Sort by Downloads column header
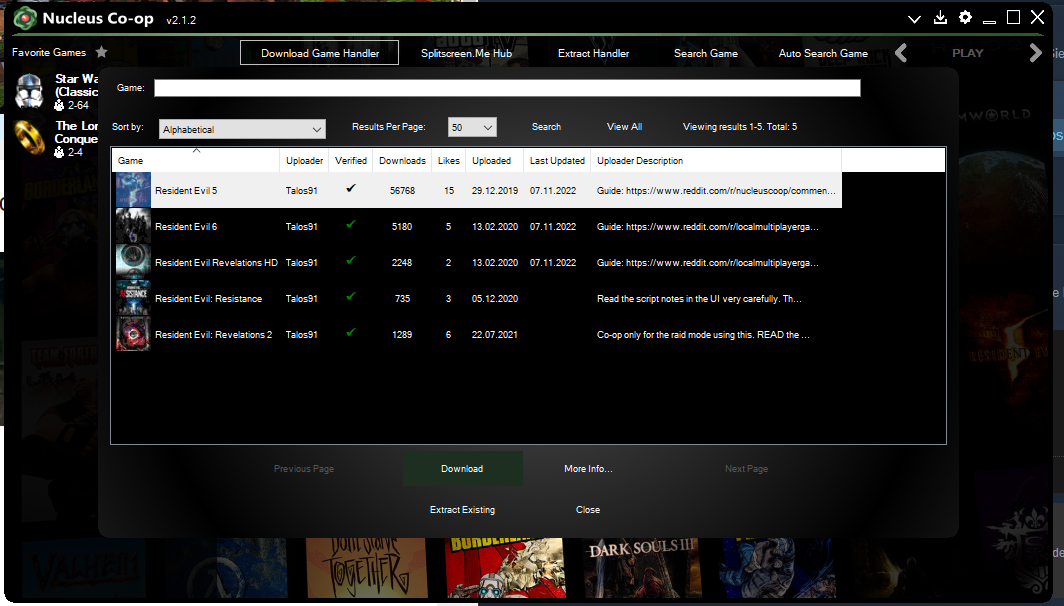Viewport: 1064px width, 606px height. click(402, 161)
